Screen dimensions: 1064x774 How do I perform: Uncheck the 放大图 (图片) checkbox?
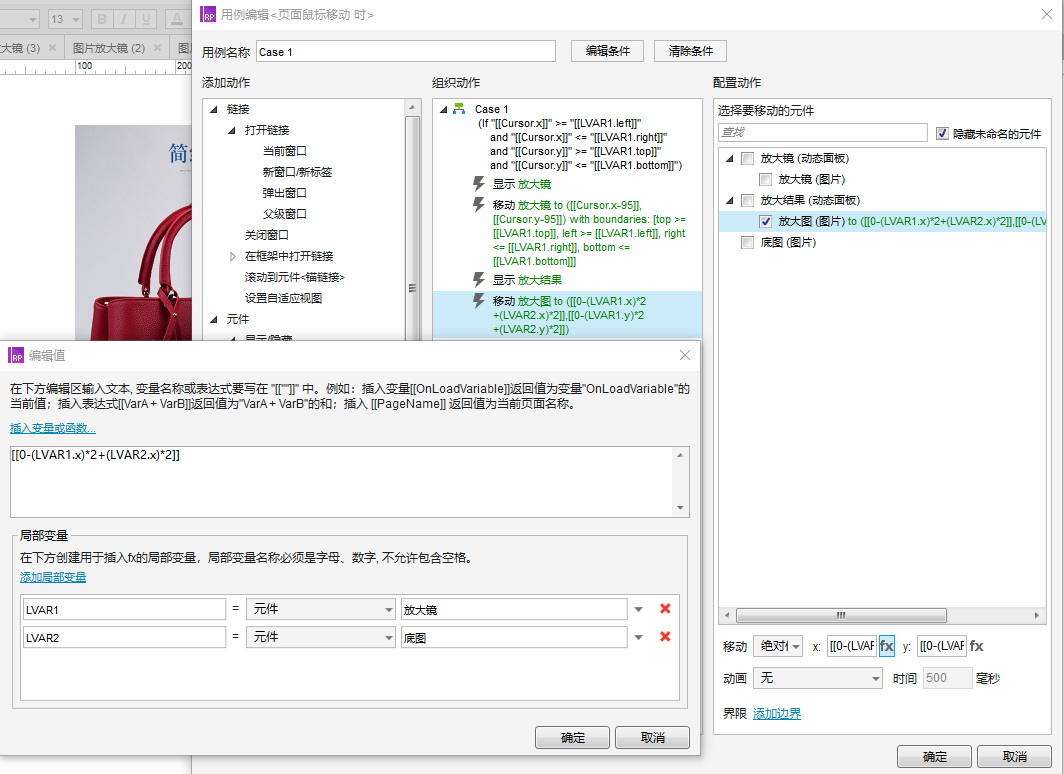[765, 221]
